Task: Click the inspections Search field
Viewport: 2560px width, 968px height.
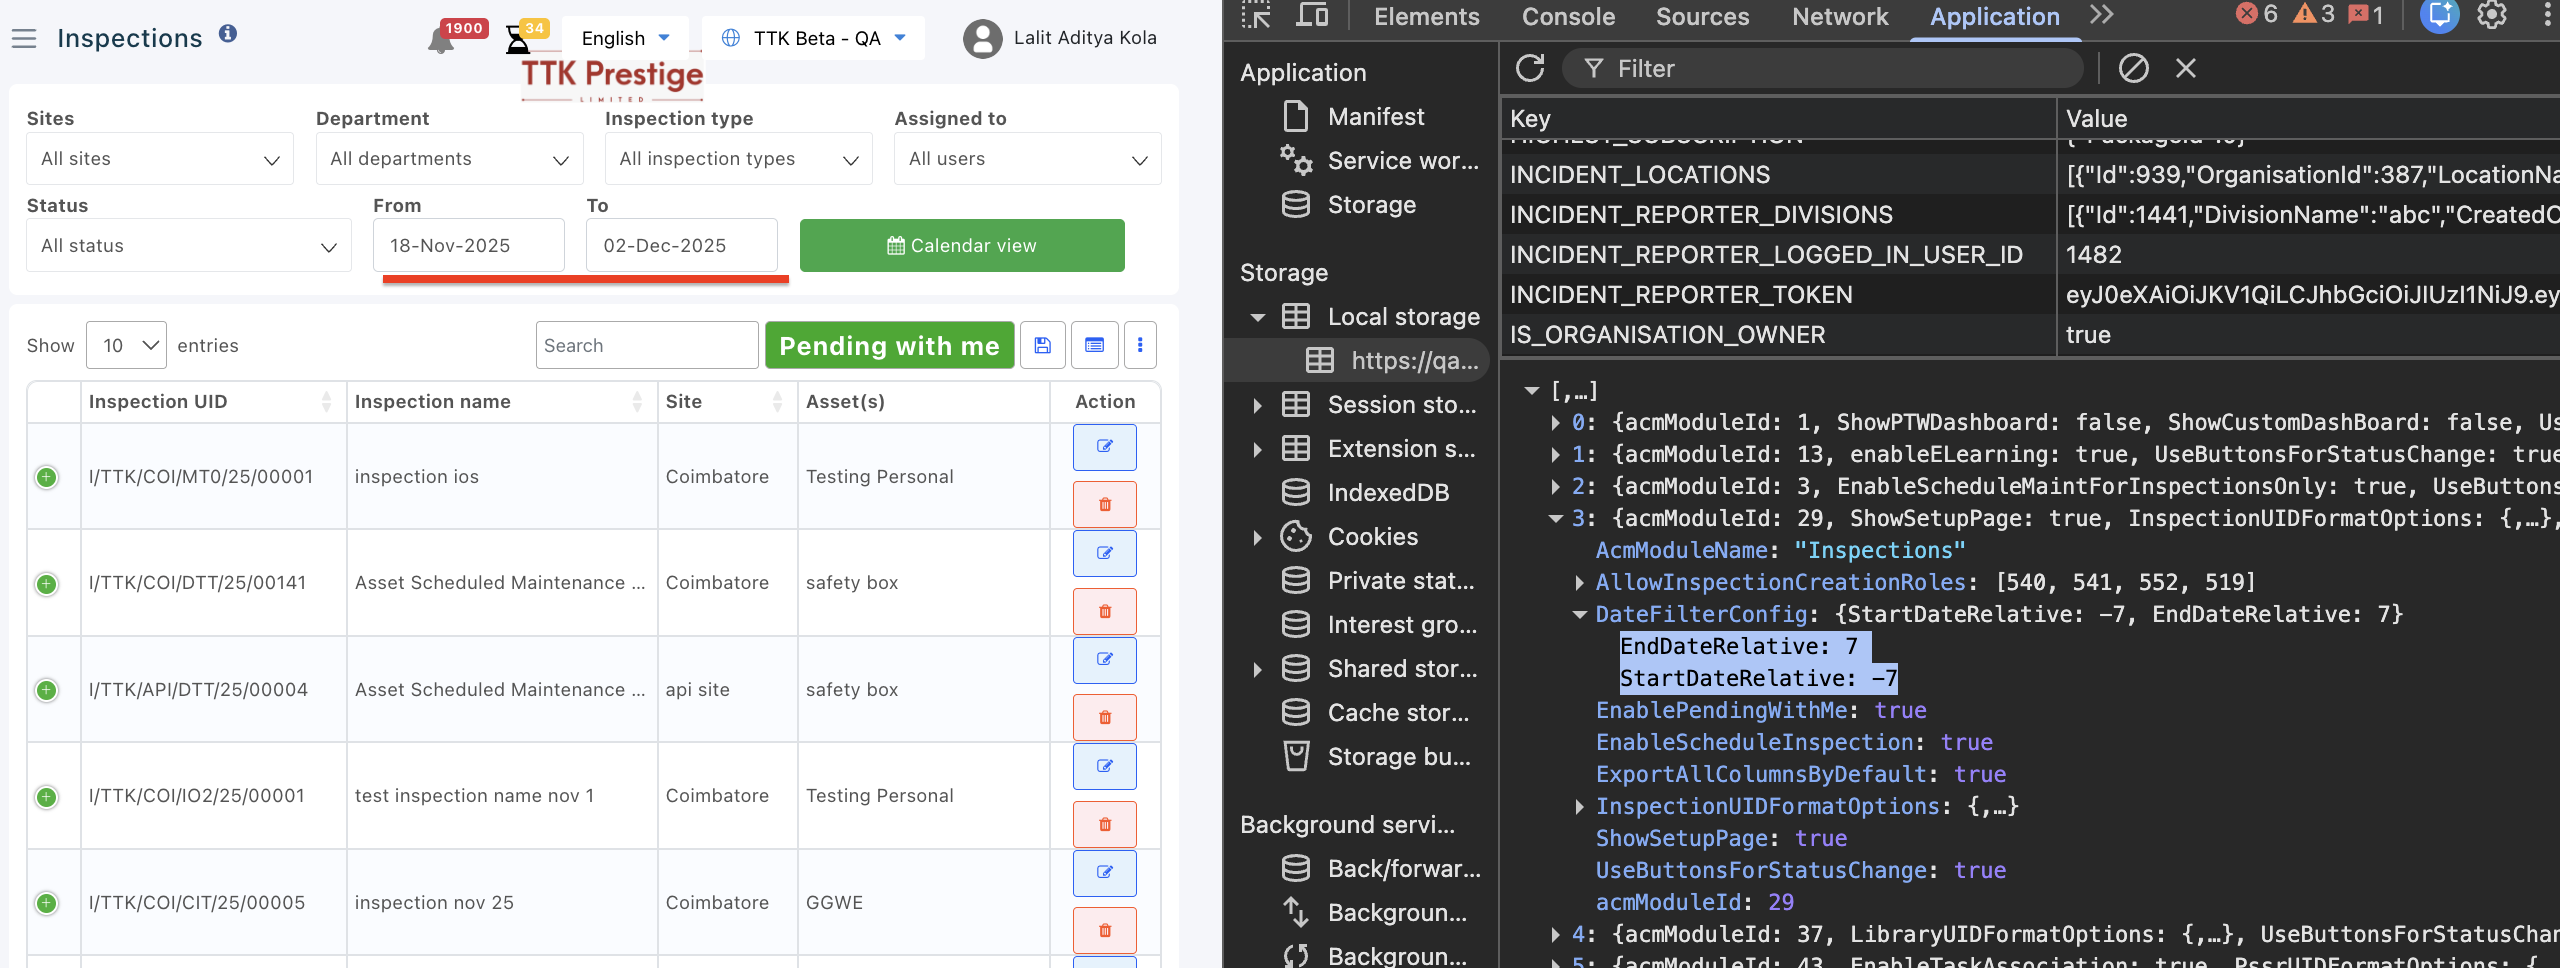Action: pos(646,345)
